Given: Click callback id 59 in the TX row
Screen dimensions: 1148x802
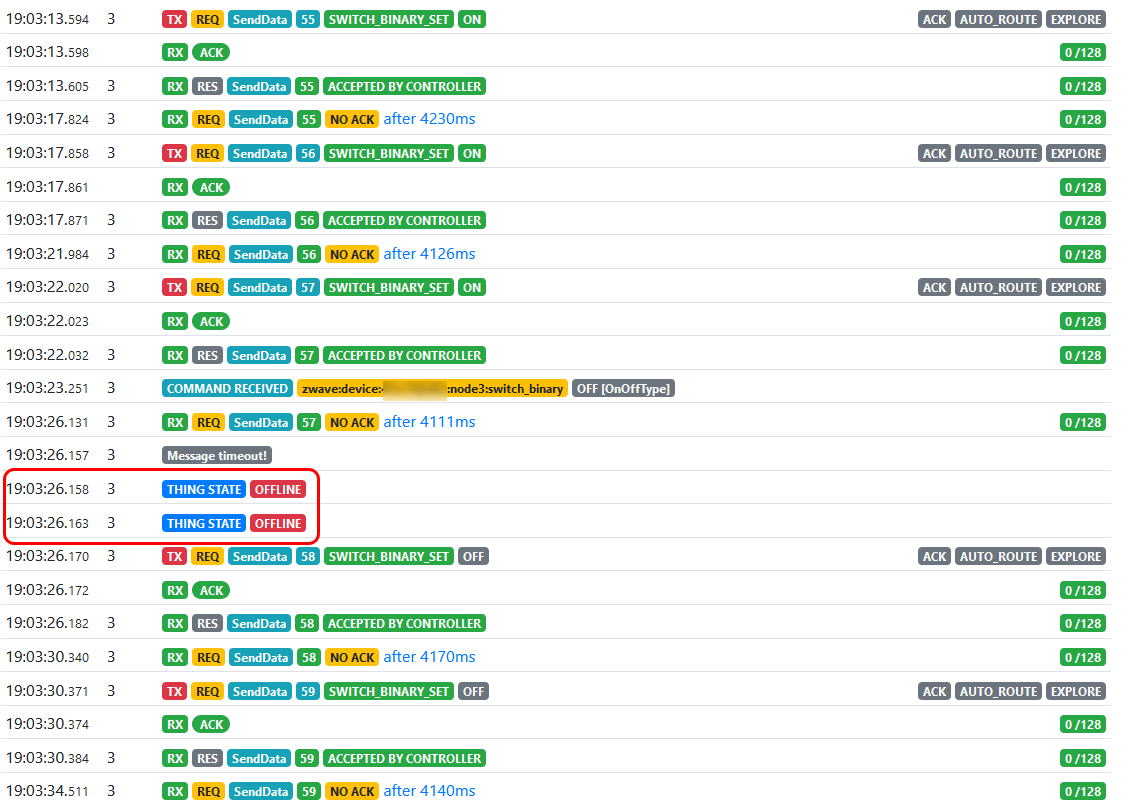Looking at the screenshot, I should [308, 691].
